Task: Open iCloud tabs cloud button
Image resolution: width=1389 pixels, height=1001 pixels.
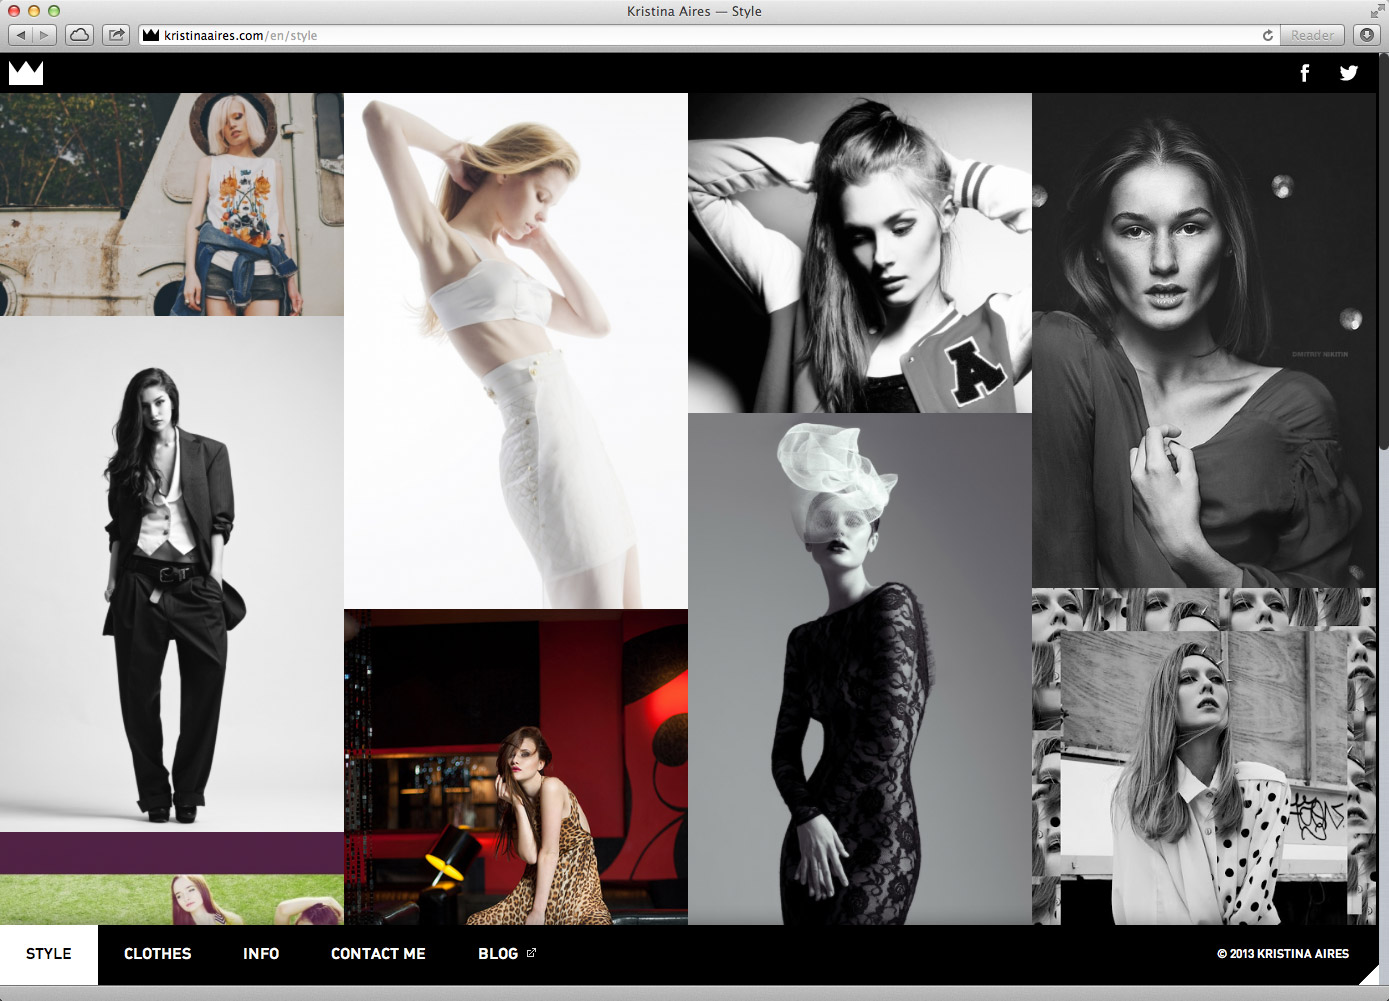Action: (x=80, y=35)
